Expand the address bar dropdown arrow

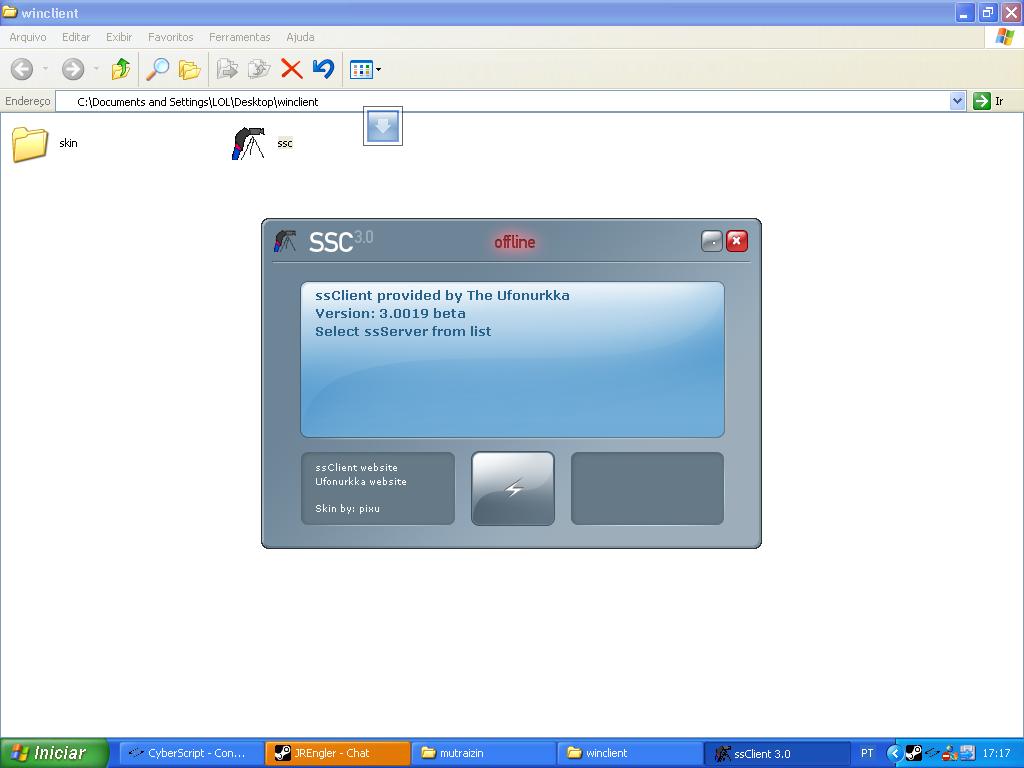tap(957, 101)
